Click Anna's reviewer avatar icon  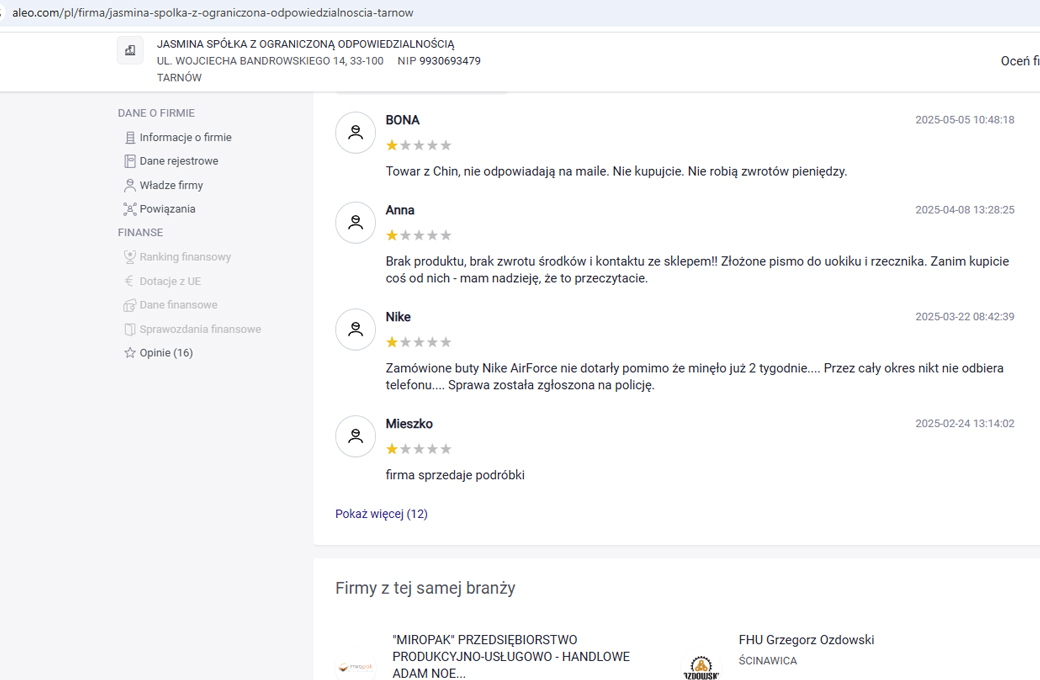pyautogui.click(x=356, y=222)
